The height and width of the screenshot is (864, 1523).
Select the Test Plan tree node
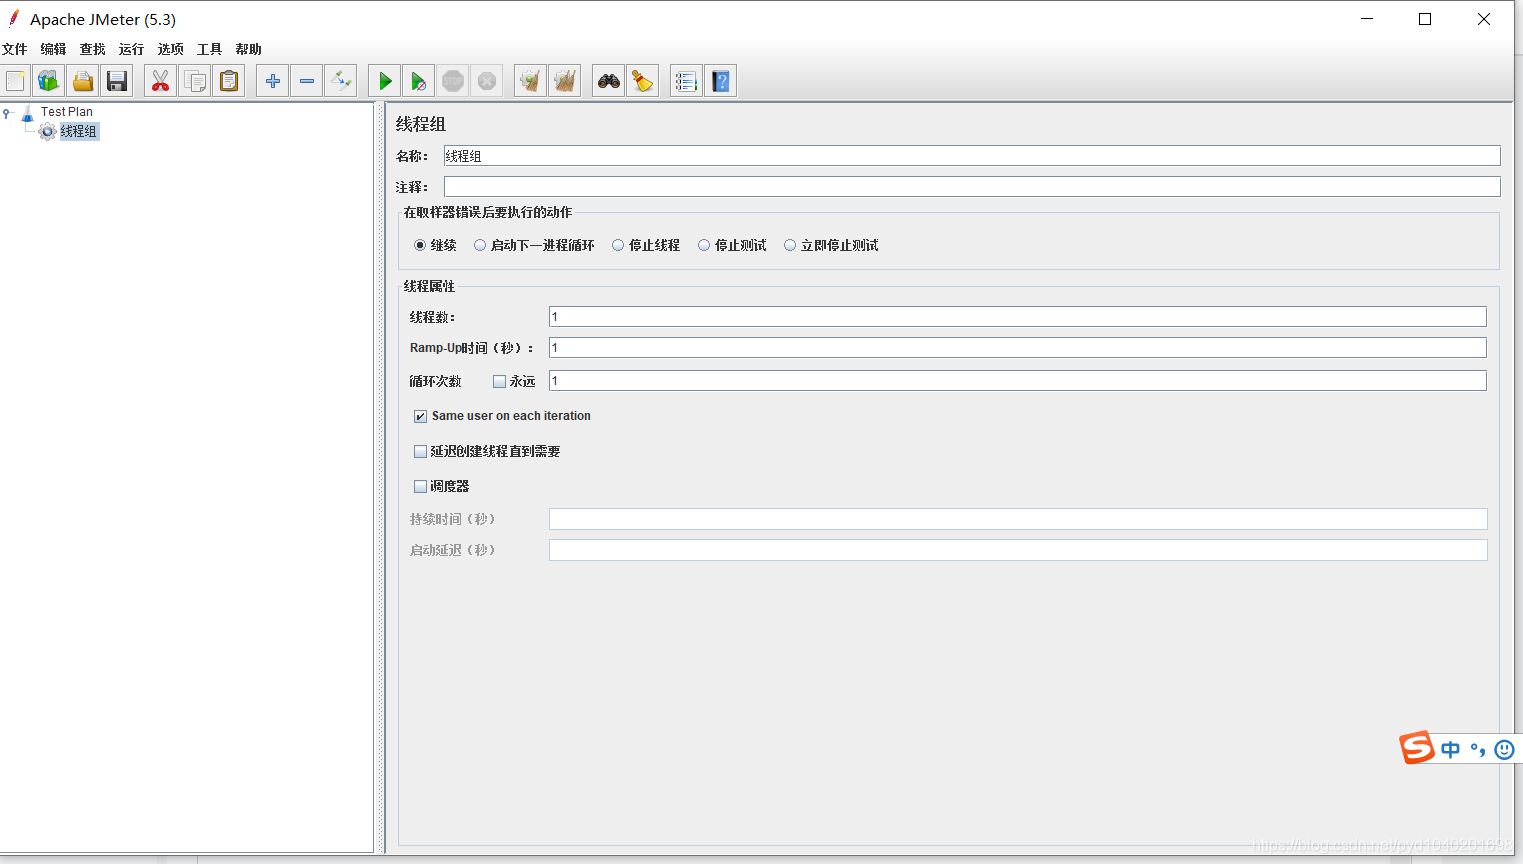click(x=66, y=112)
